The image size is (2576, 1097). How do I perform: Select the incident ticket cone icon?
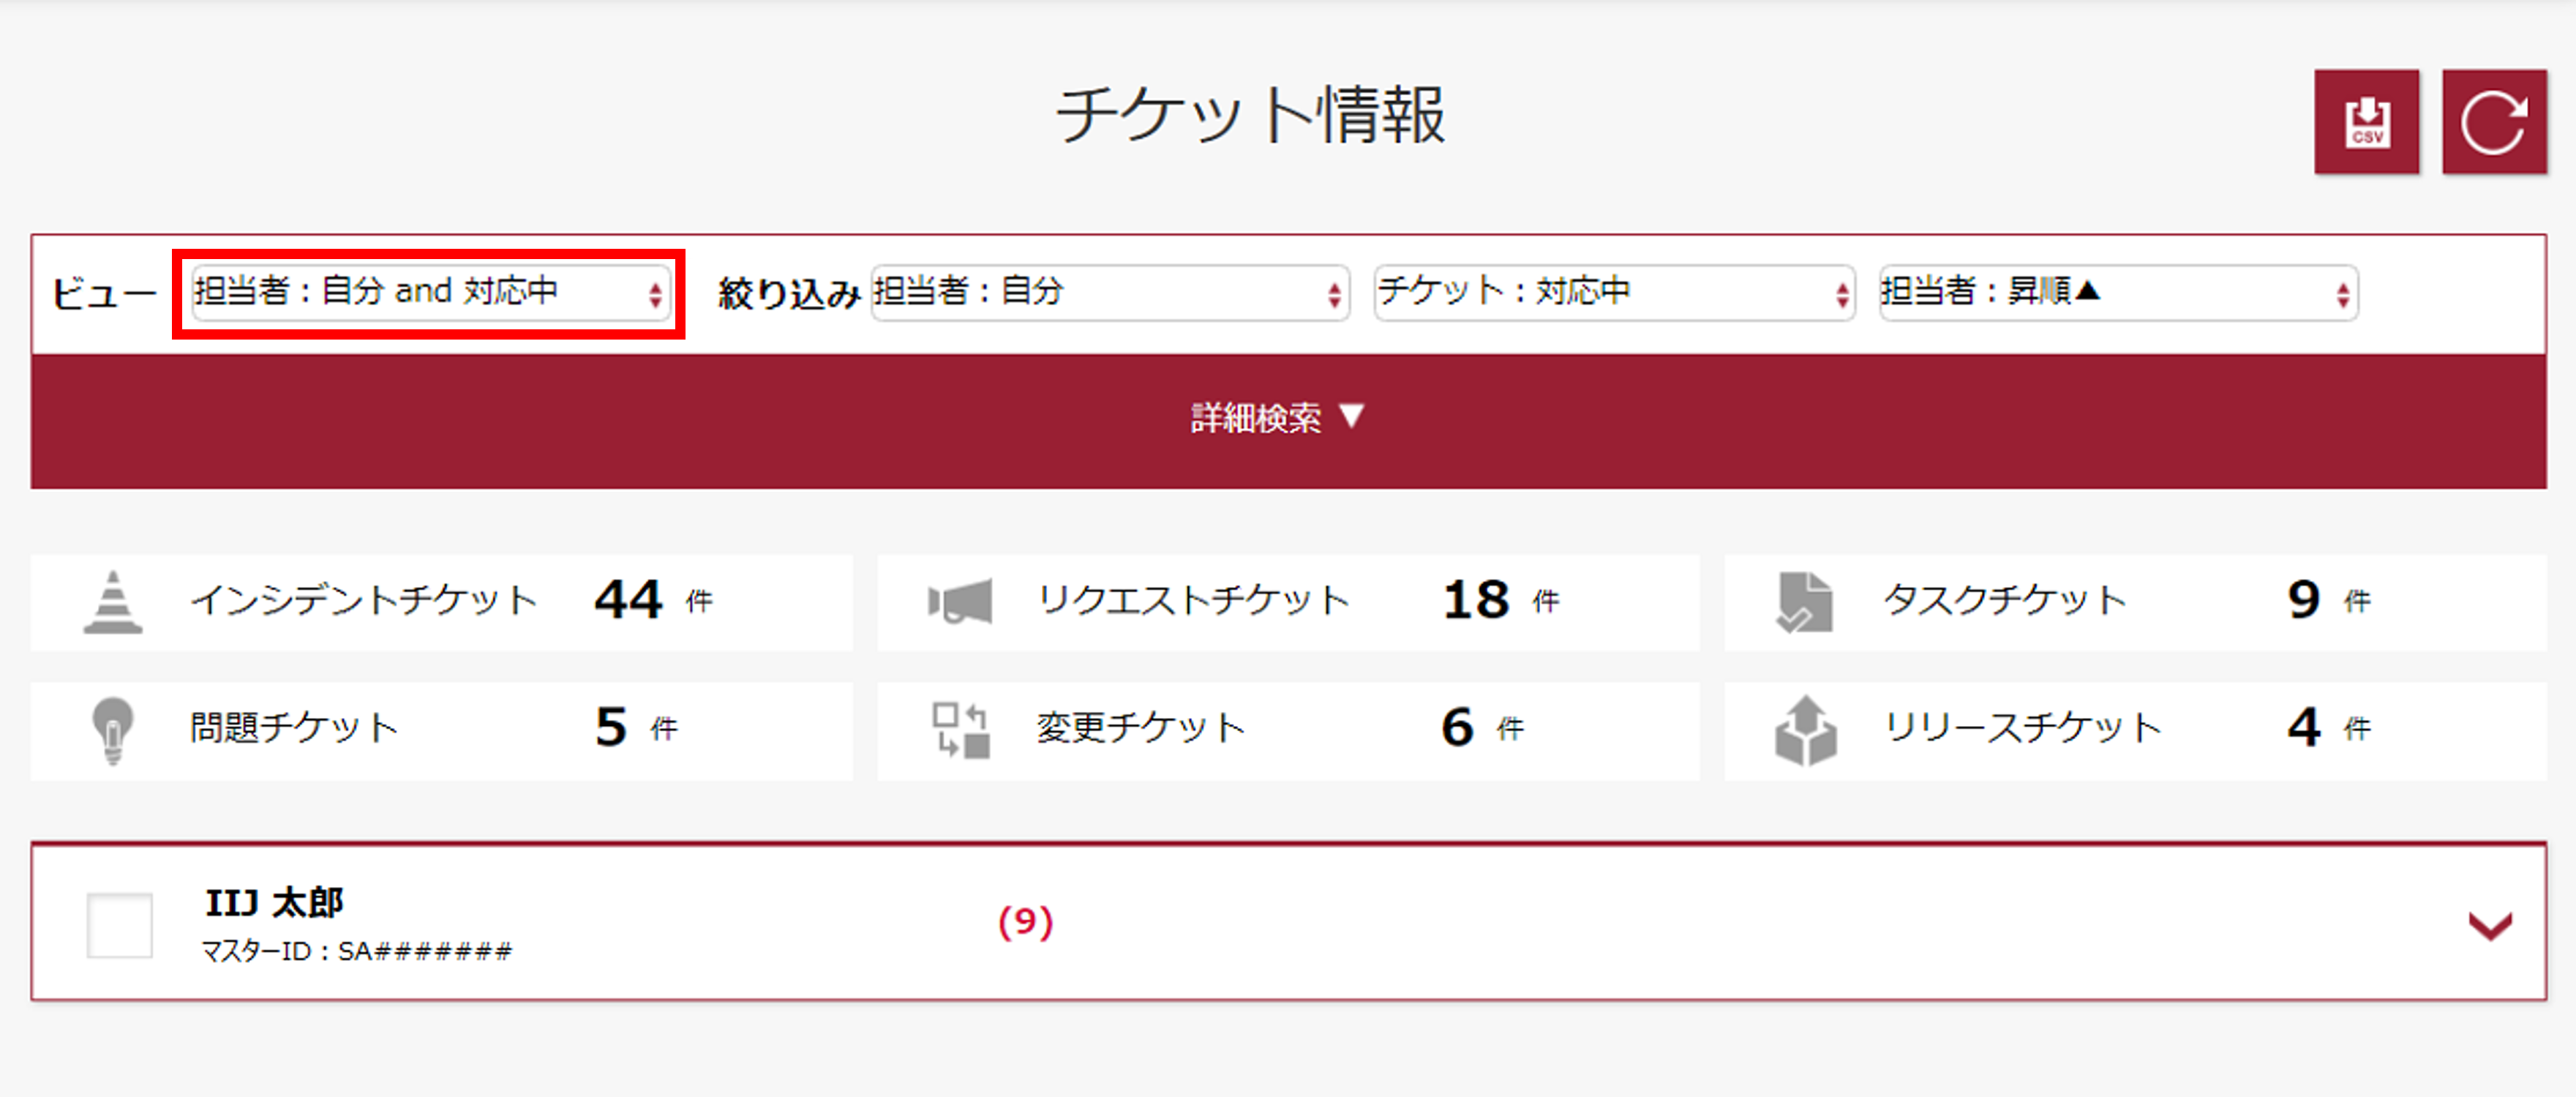pos(113,602)
